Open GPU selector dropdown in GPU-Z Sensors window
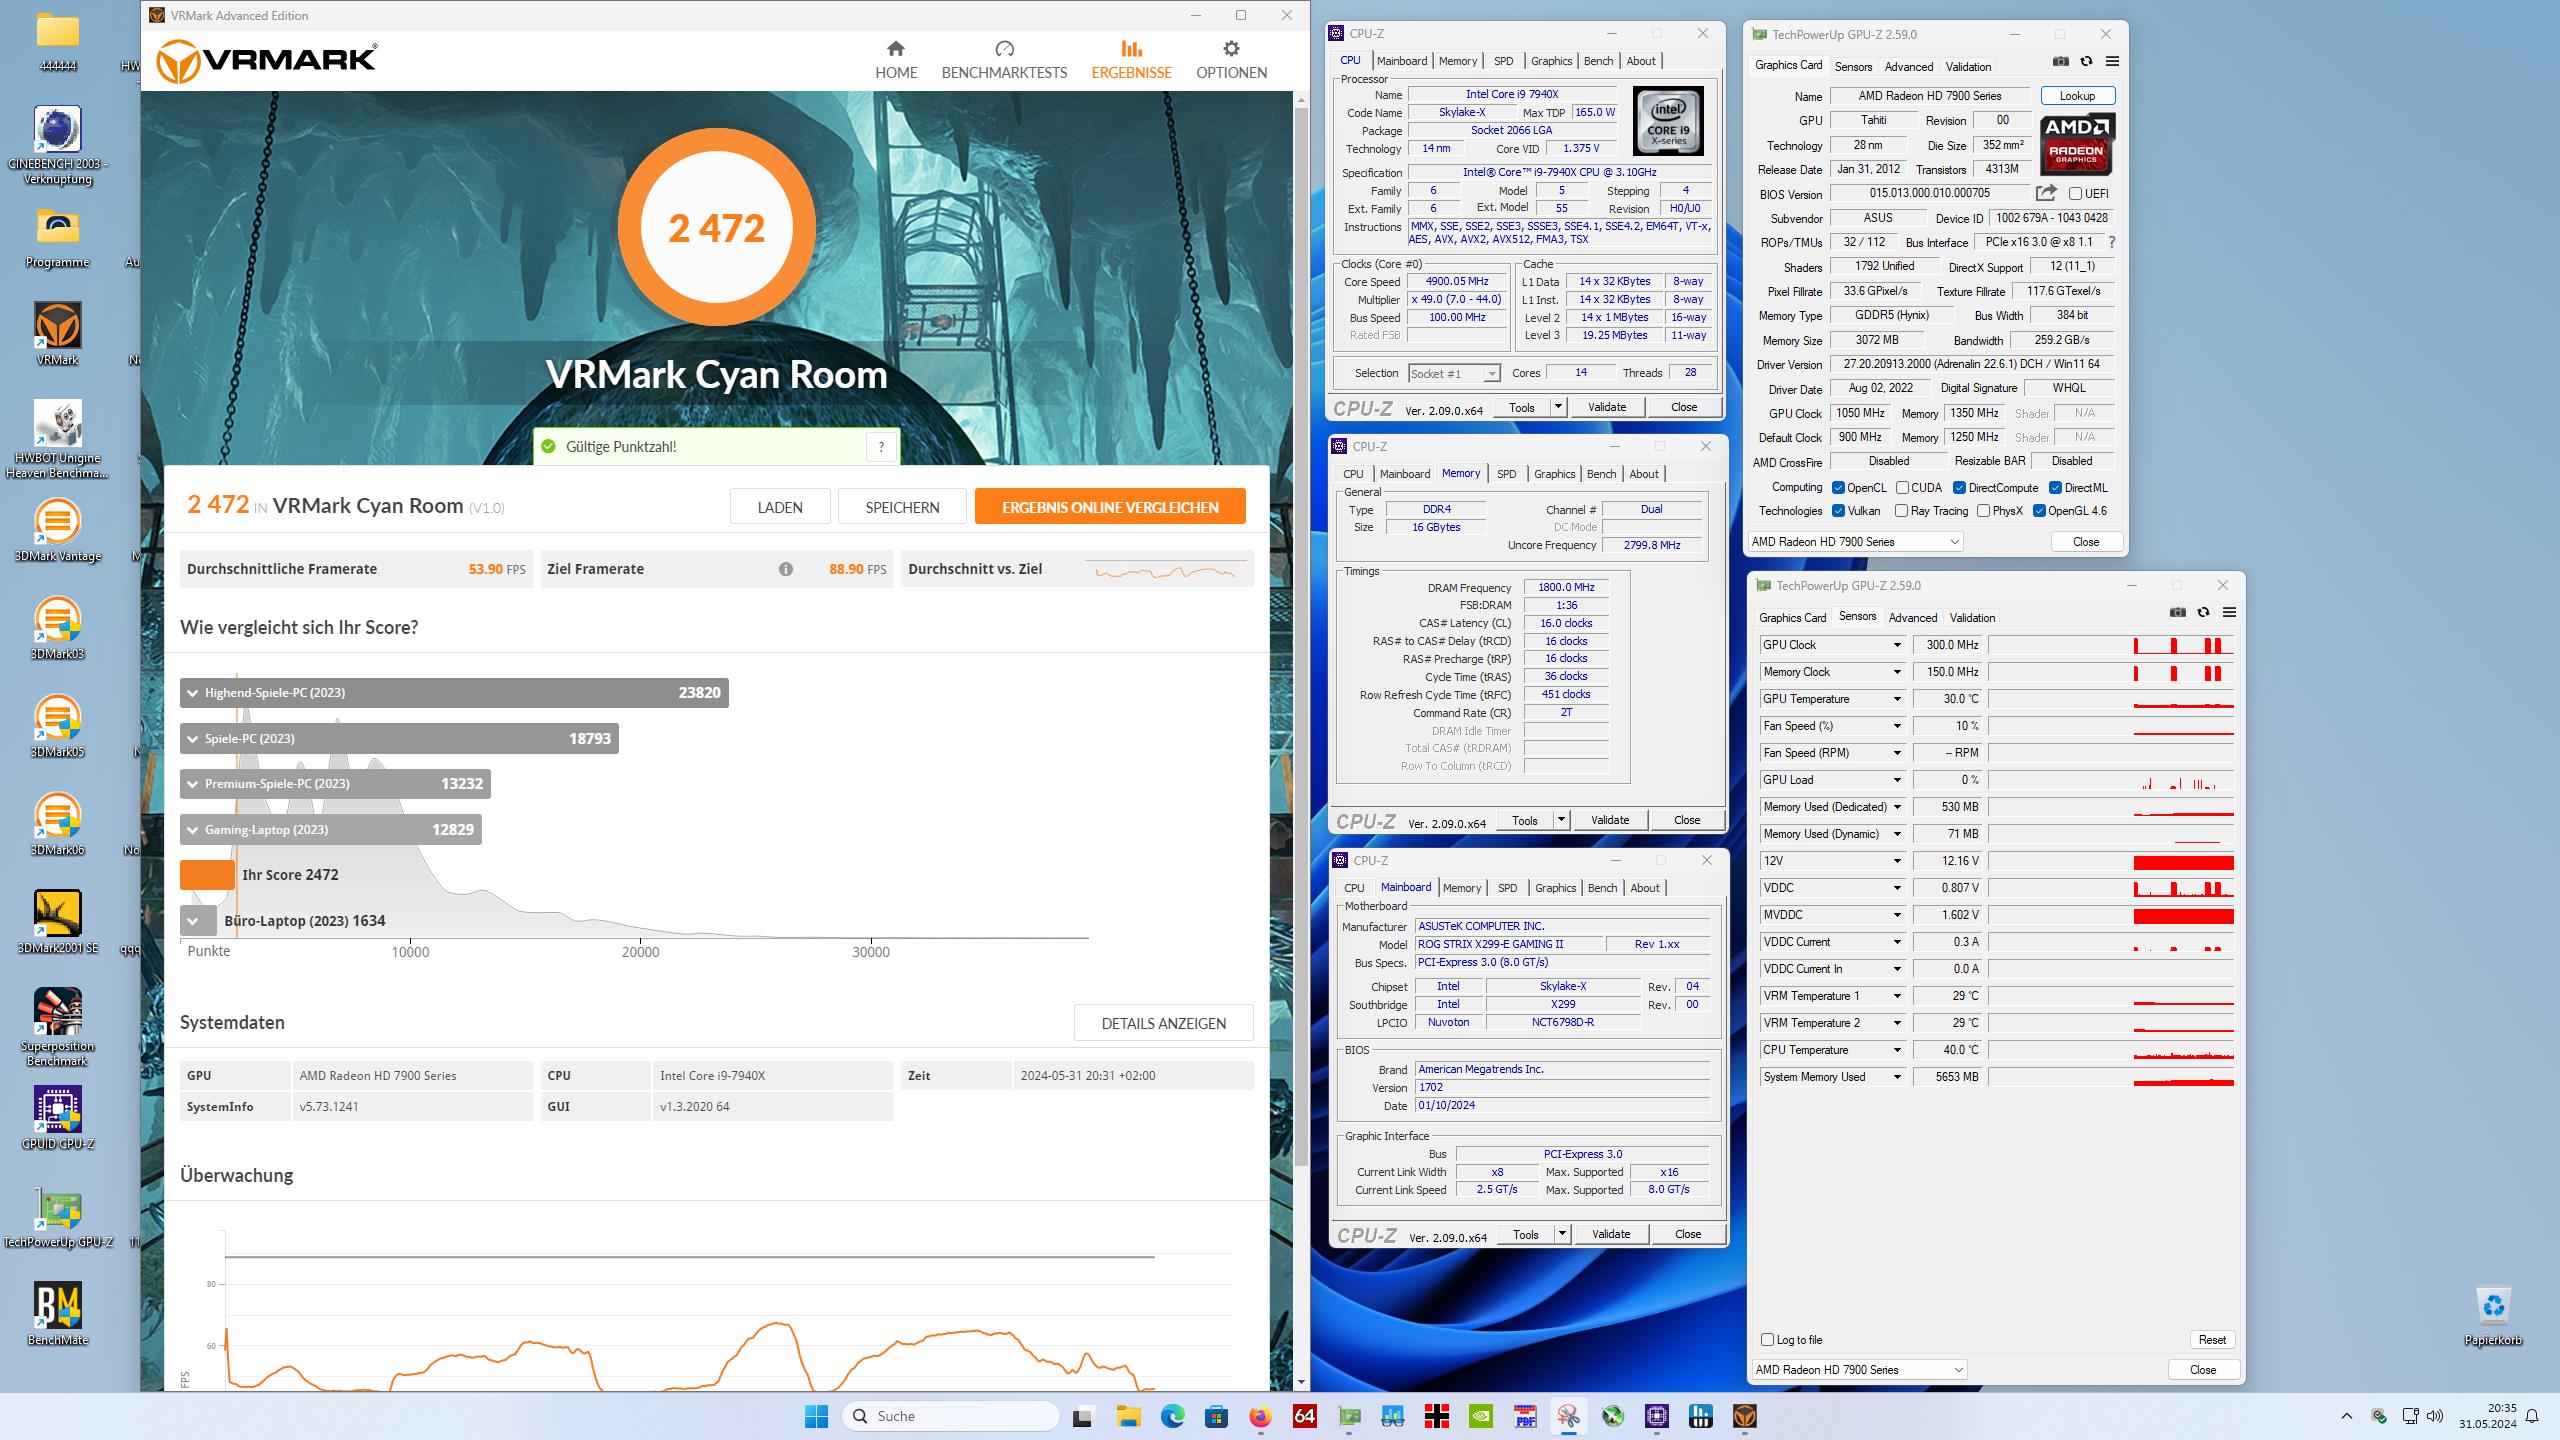The width and height of the screenshot is (2560, 1440). [1860, 1369]
